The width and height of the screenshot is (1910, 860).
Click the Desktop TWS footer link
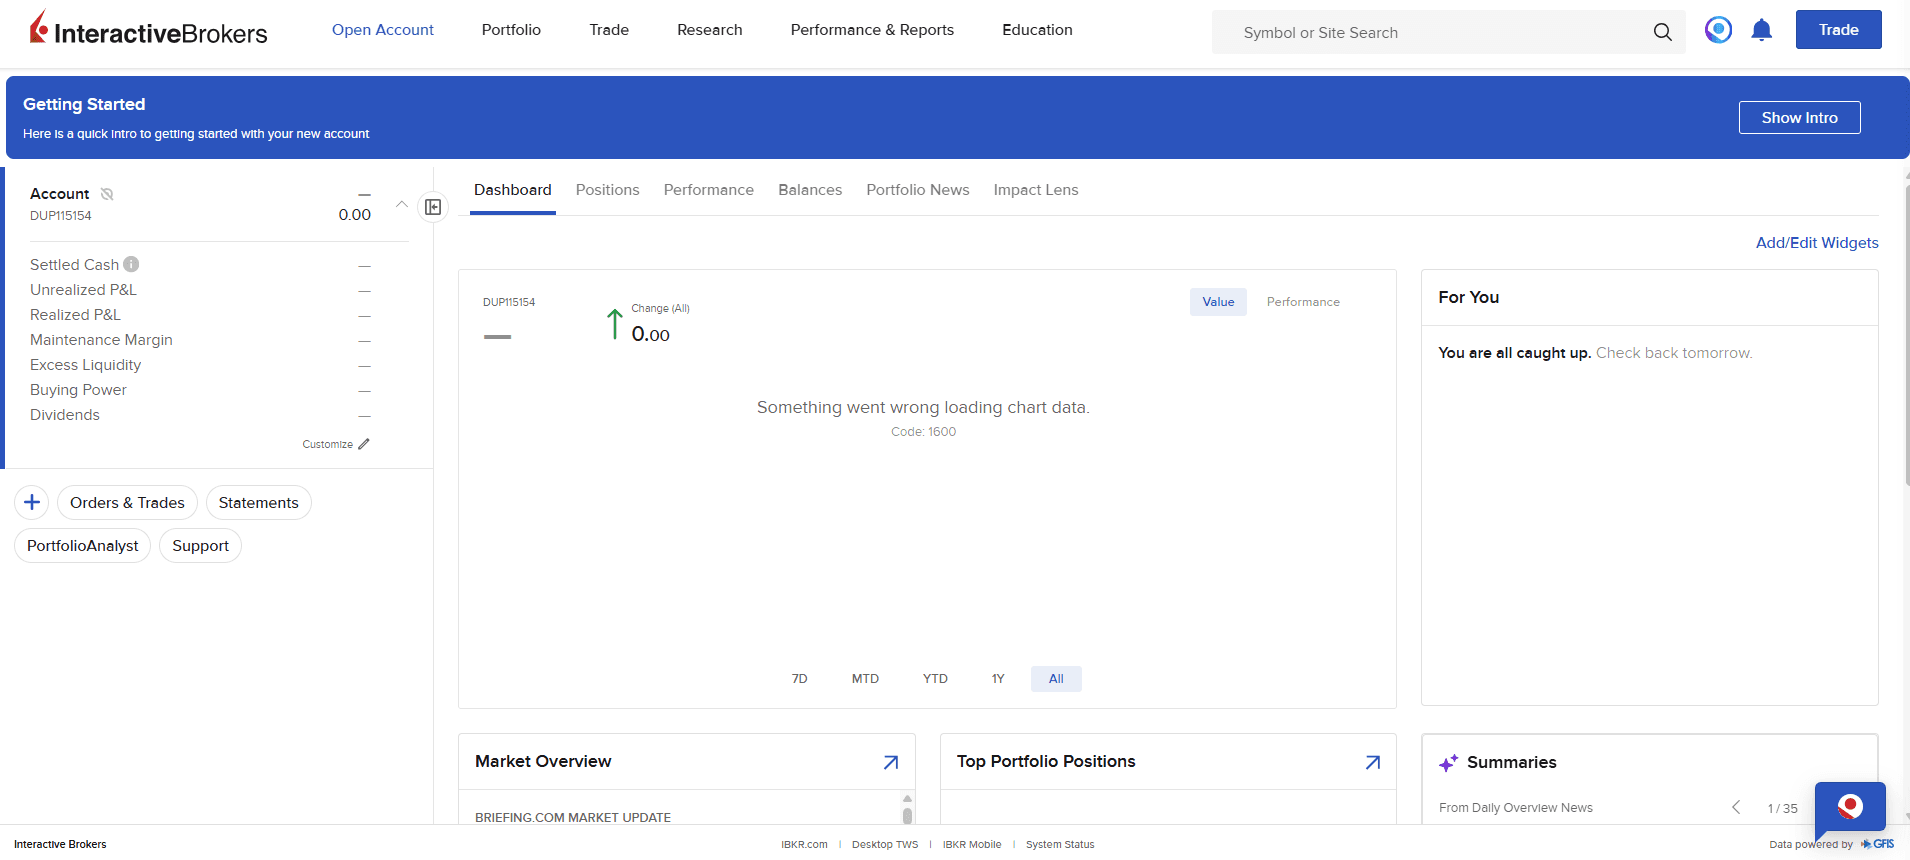pos(885,845)
